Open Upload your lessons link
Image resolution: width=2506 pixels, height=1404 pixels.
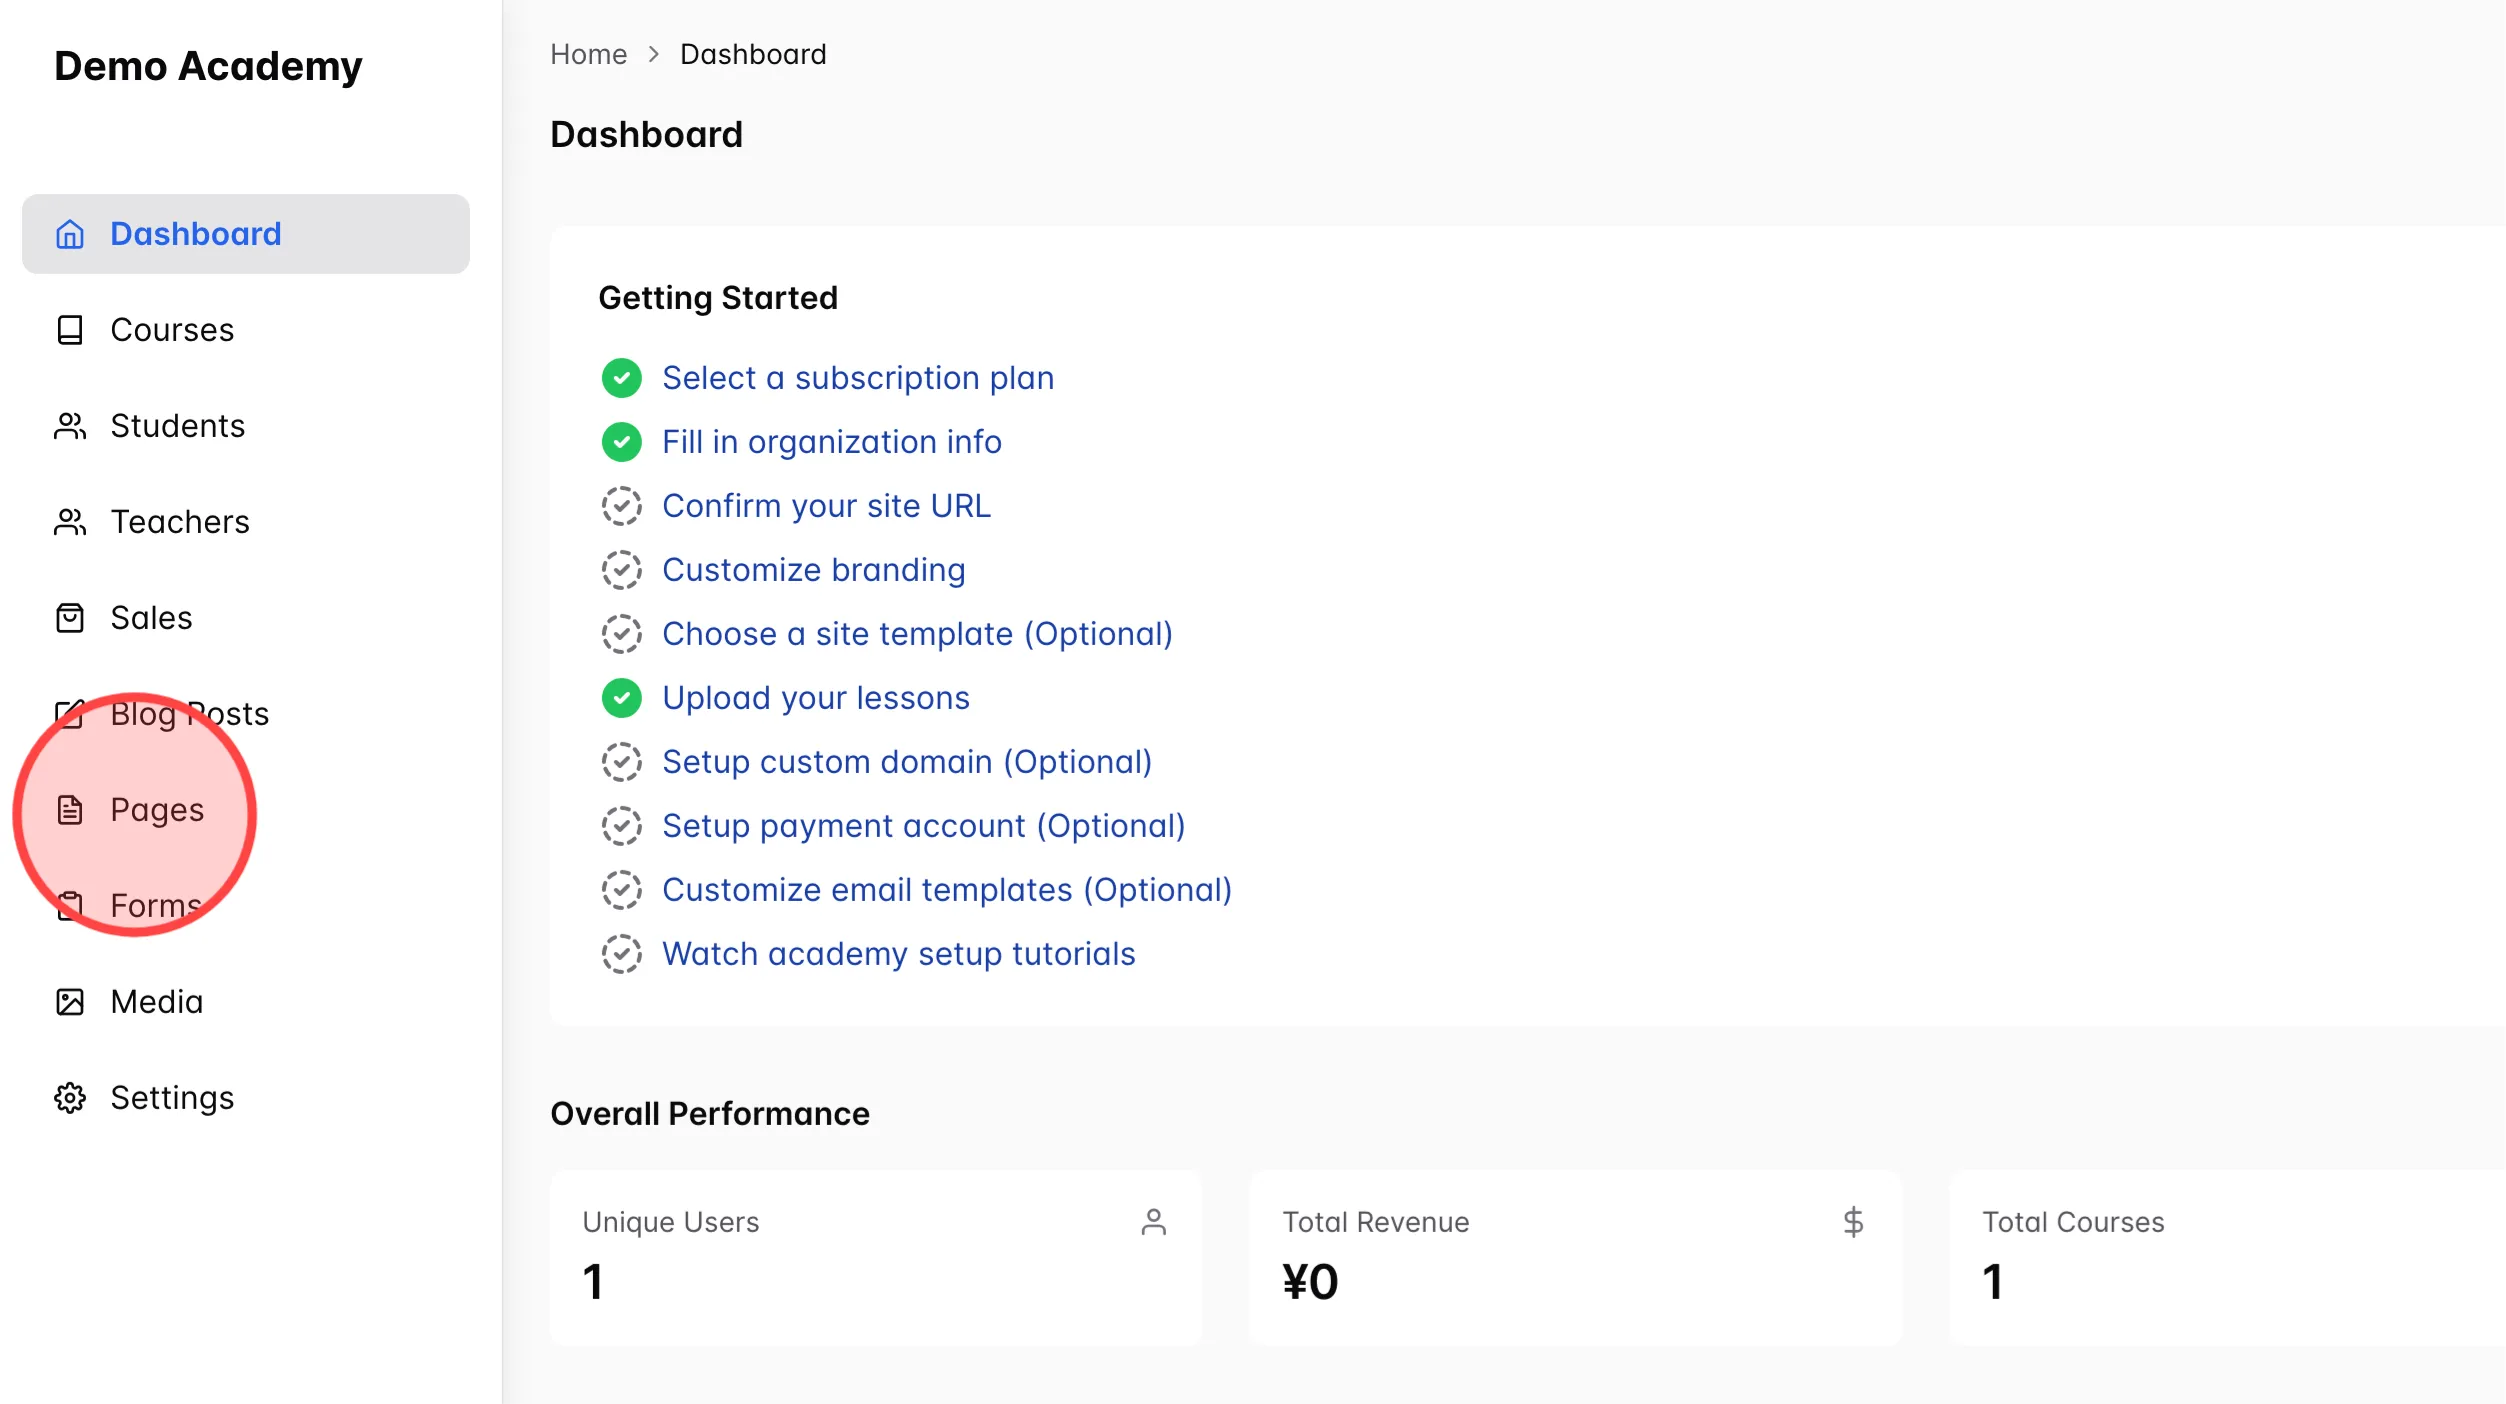[816, 698]
